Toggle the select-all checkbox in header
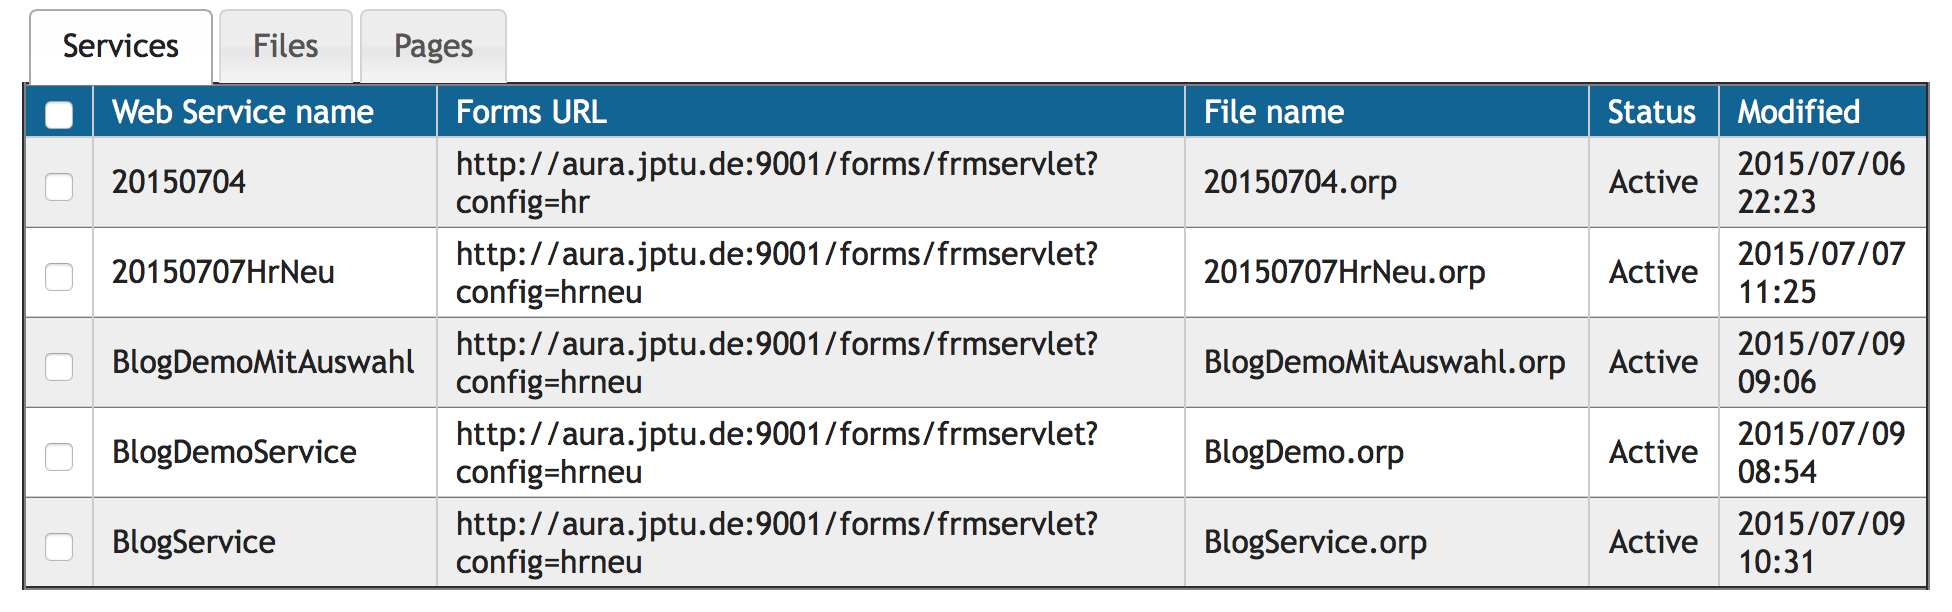 pyautogui.click(x=59, y=115)
